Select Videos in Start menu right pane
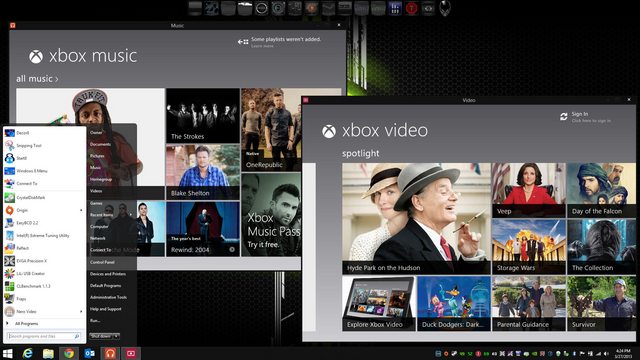The image size is (640, 360). (96, 191)
